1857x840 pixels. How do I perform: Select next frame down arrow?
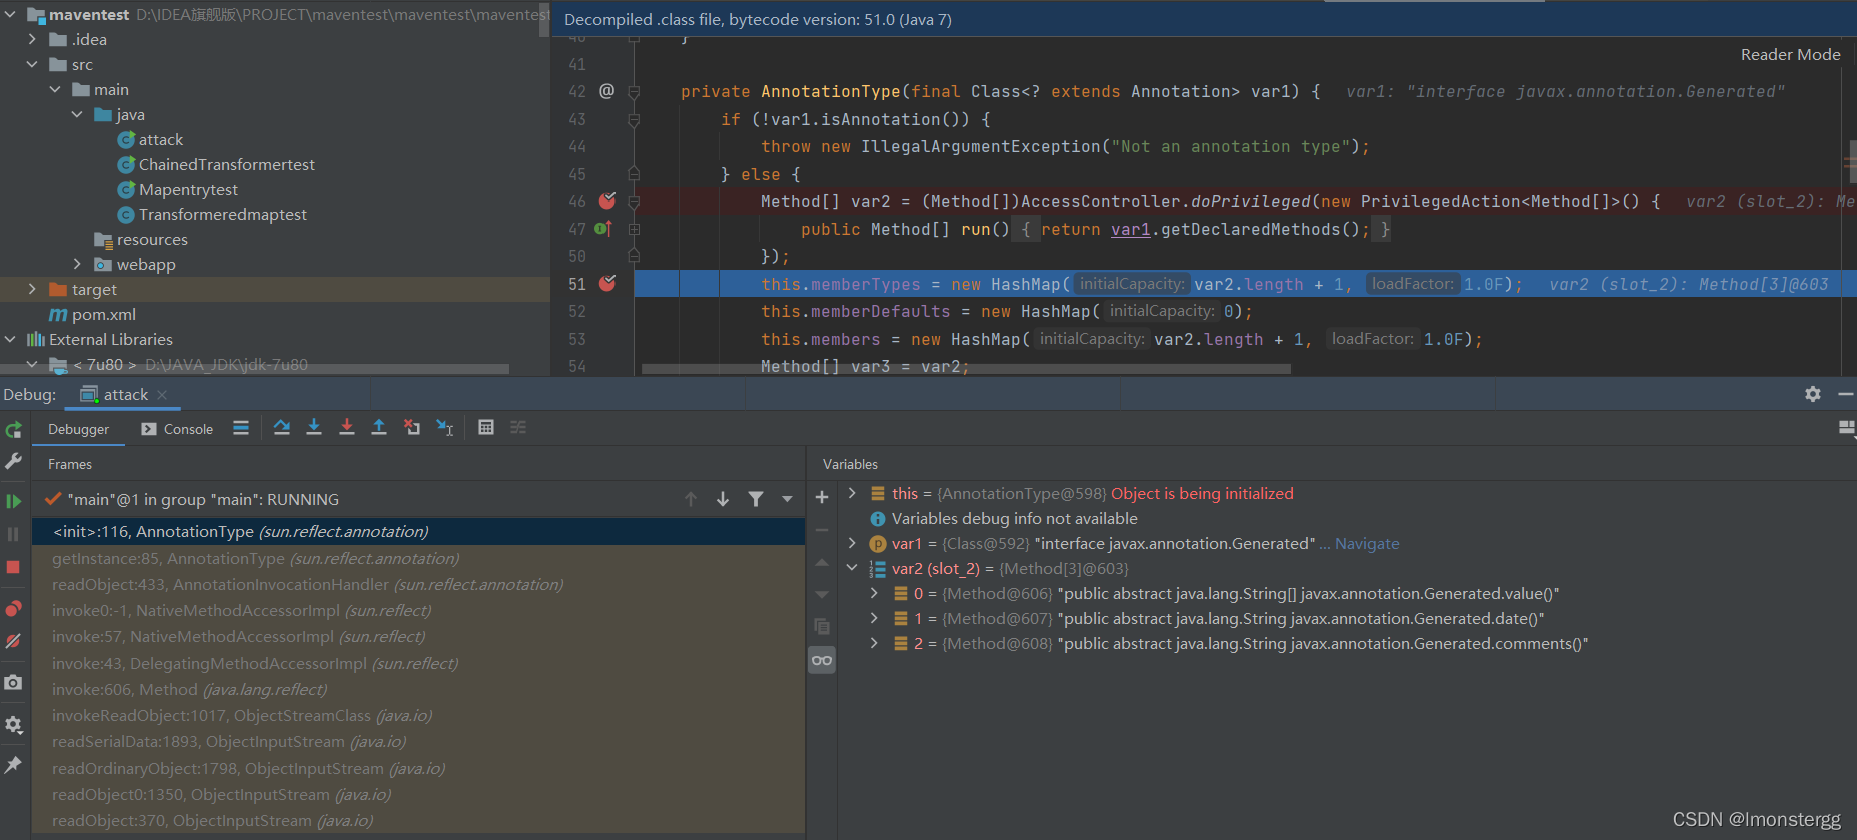click(x=723, y=499)
